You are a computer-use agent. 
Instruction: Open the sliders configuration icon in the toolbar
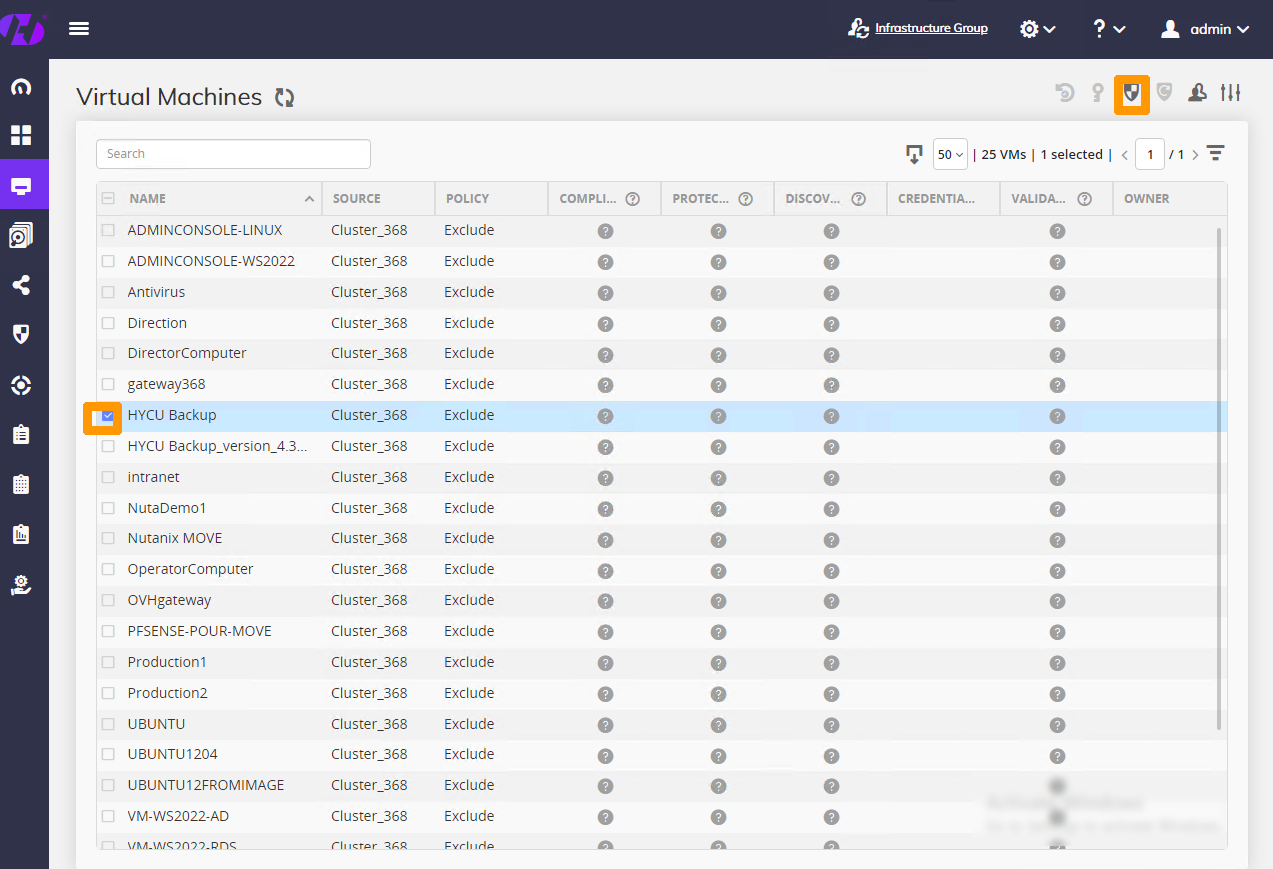(x=1230, y=93)
